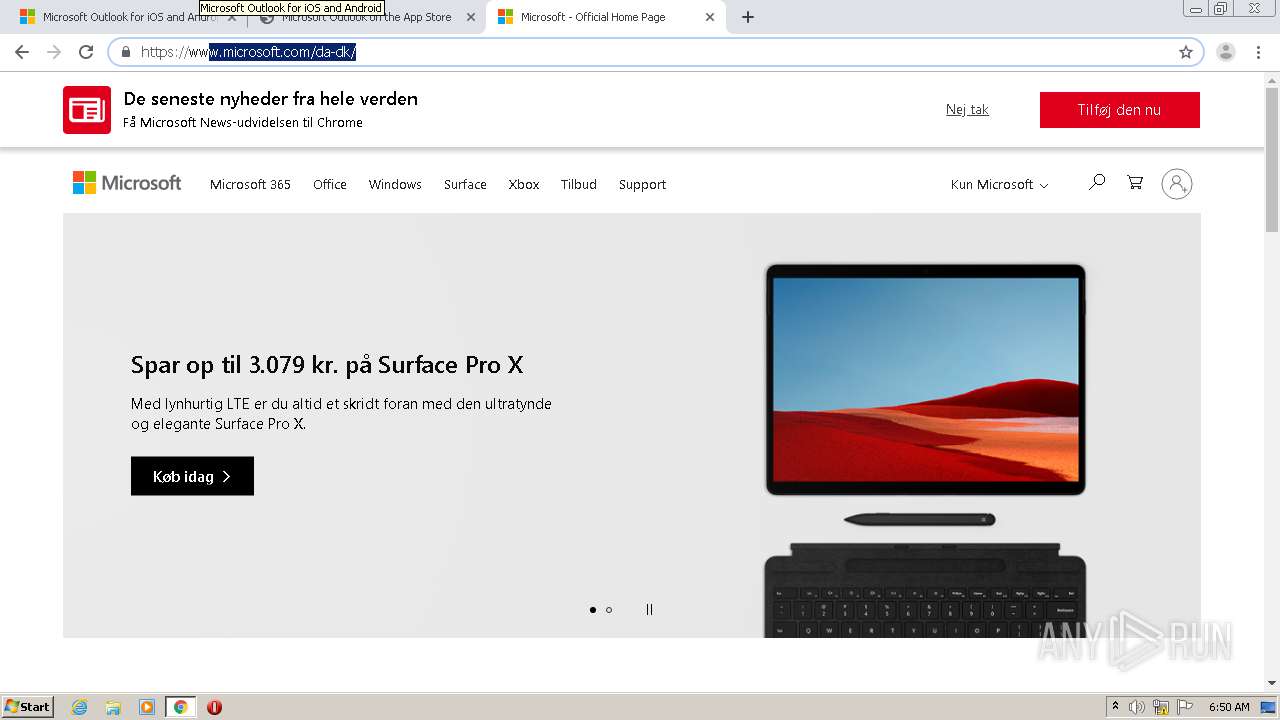The width and height of the screenshot is (1280, 720).
Task: Open the Chrome profile avatar icon
Action: 1226,52
